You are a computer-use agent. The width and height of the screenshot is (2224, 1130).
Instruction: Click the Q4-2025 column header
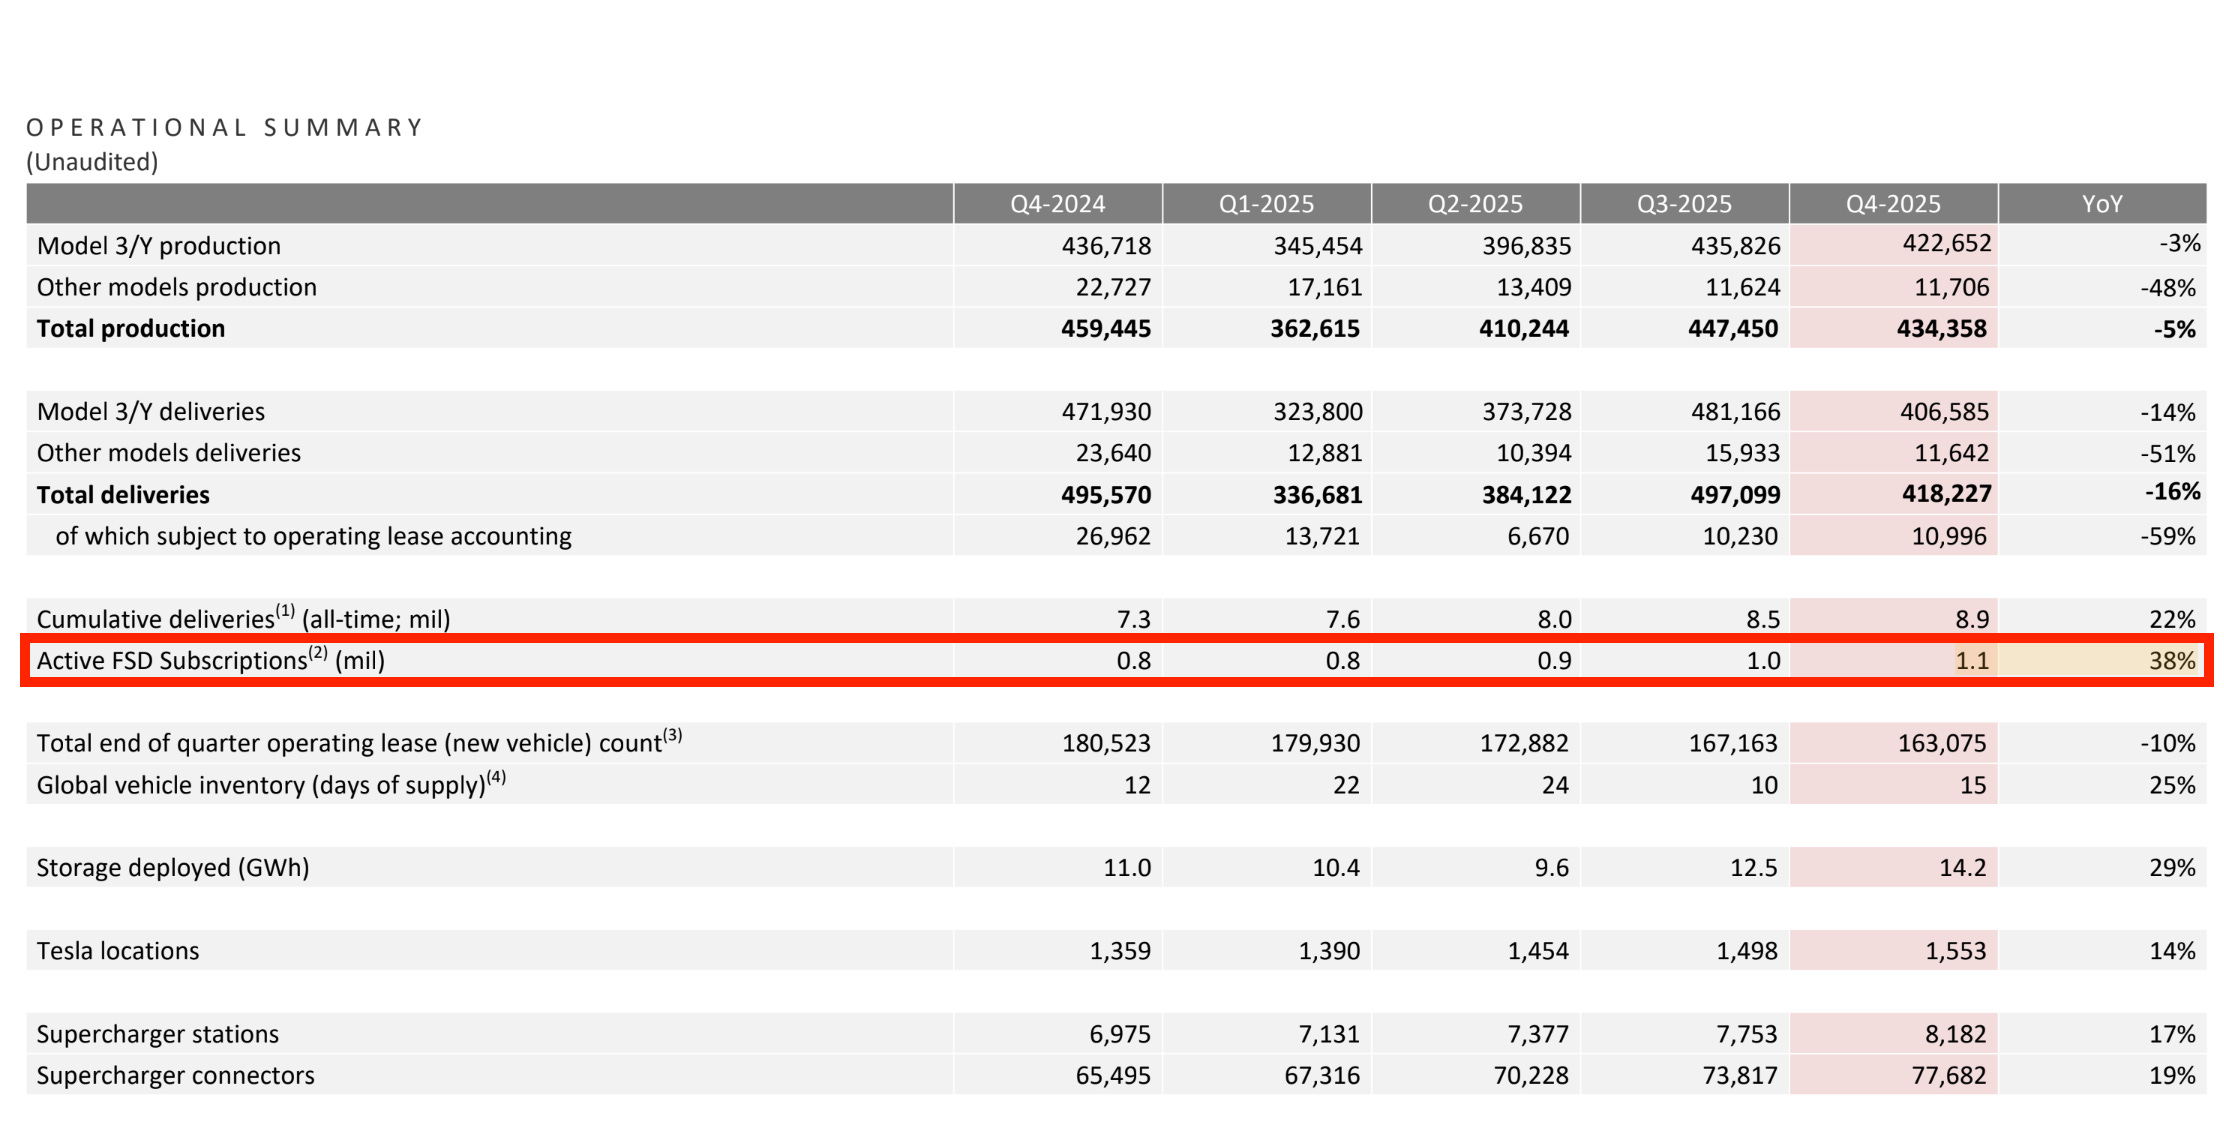click(1892, 204)
